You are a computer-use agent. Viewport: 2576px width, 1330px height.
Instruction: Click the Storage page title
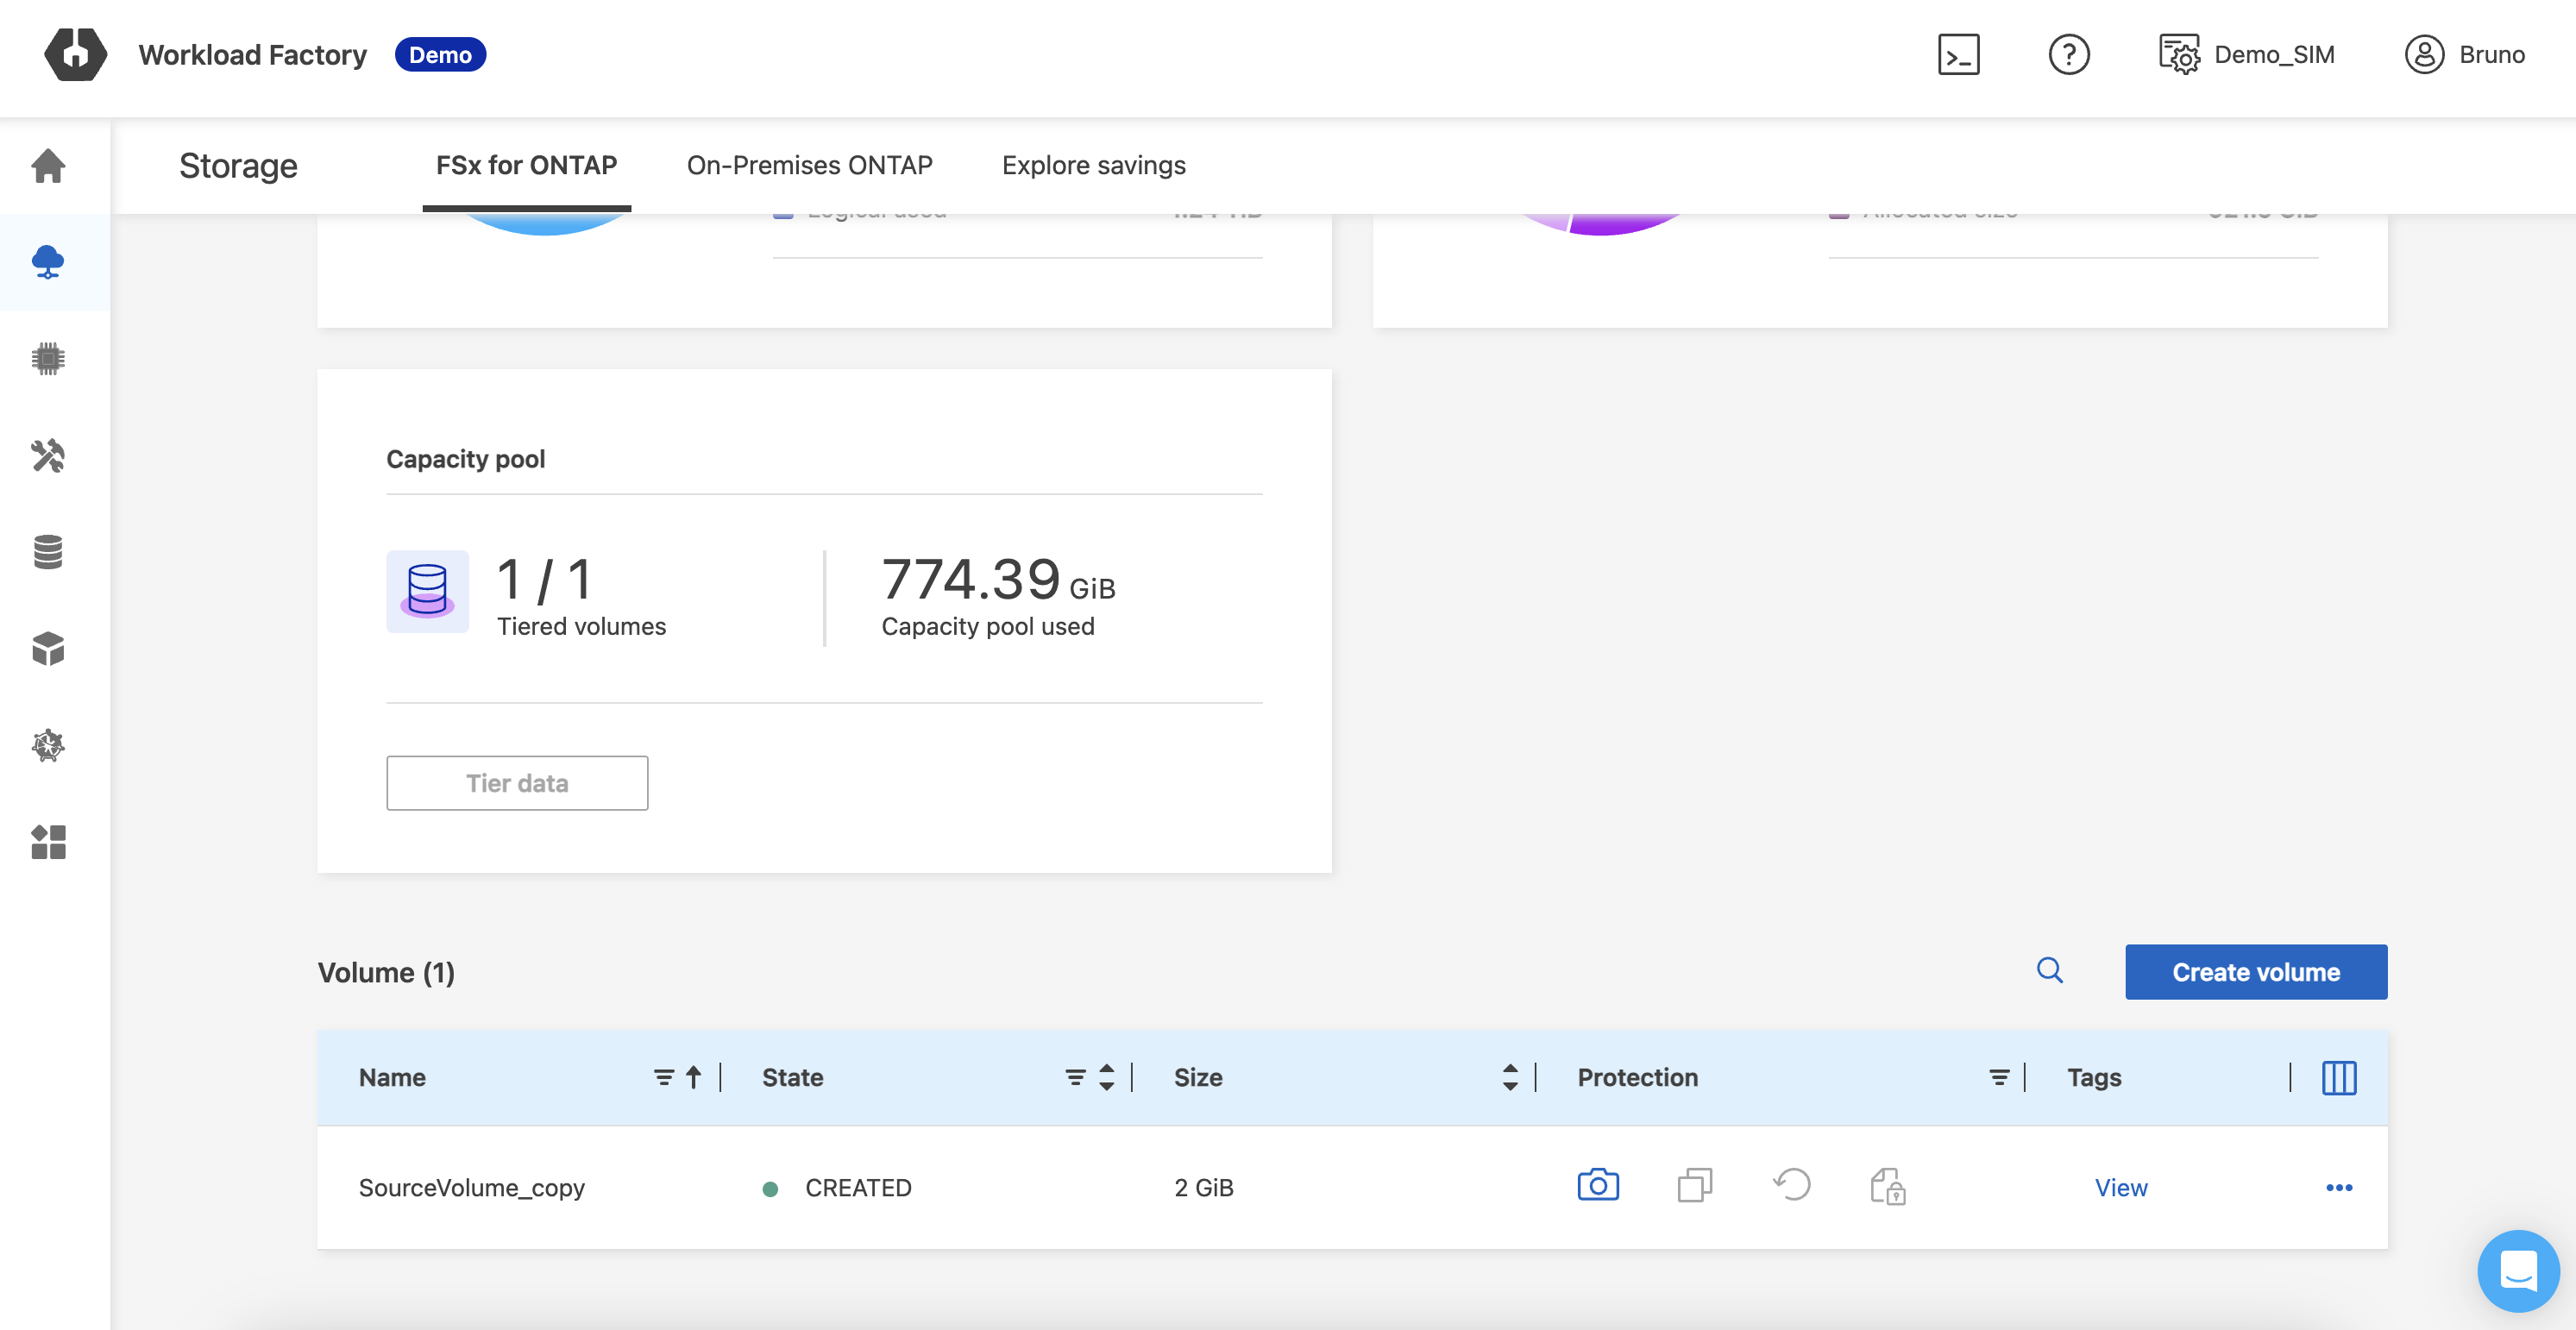pyautogui.click(x=238, y=165)
